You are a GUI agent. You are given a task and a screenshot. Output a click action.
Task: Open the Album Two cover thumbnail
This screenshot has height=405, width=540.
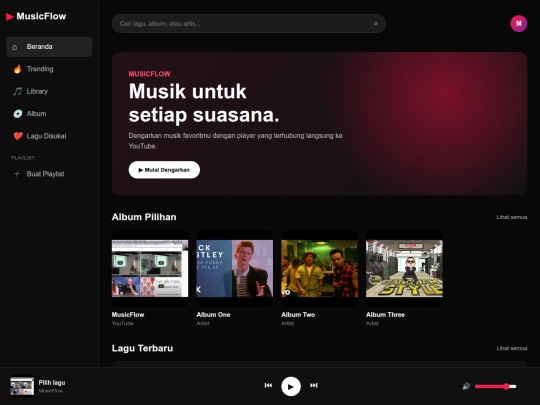[319, 268]
